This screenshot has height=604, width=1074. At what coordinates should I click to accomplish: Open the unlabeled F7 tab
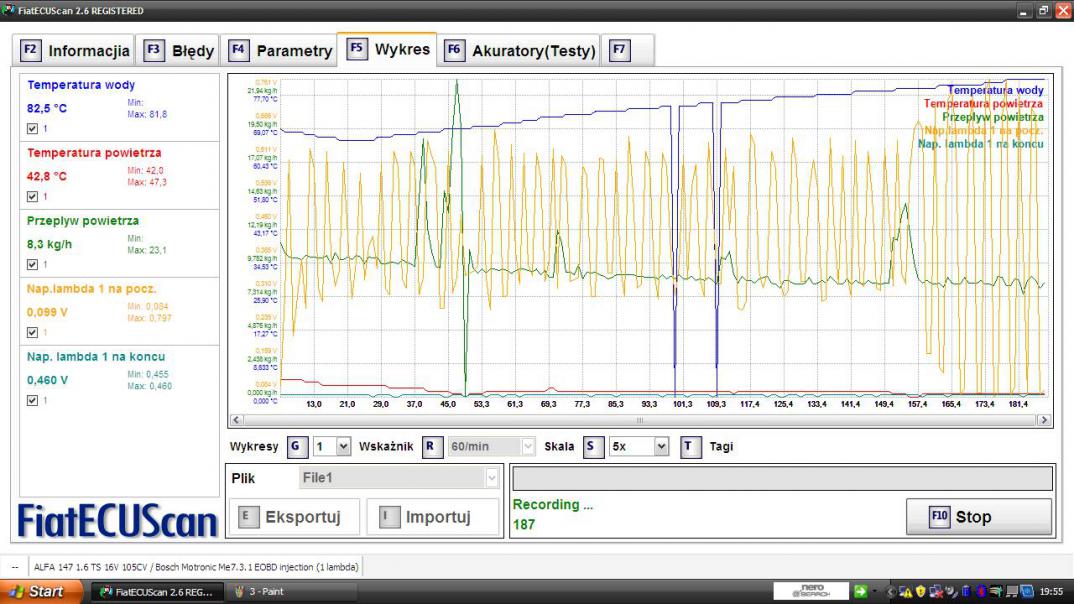[x=627, y=51]
